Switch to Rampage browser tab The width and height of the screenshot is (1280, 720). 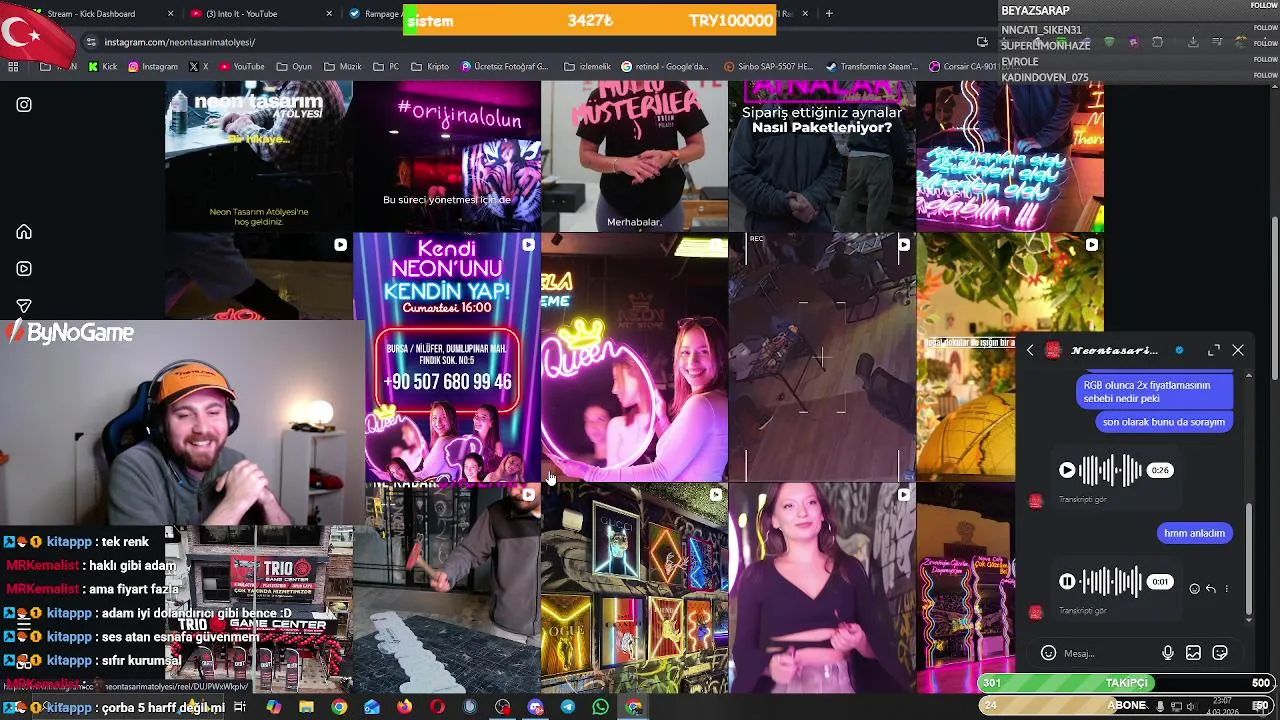coord(375,14)
